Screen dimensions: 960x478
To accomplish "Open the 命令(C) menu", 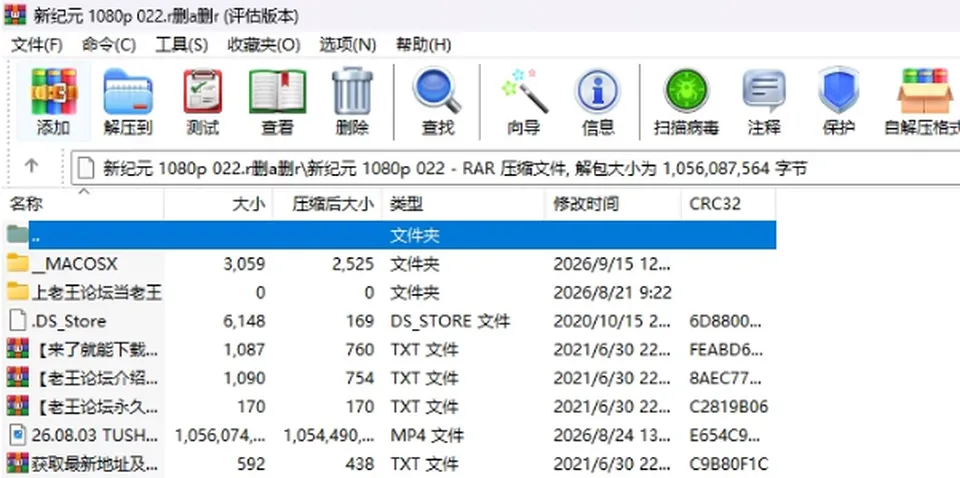I will (108, 45).
